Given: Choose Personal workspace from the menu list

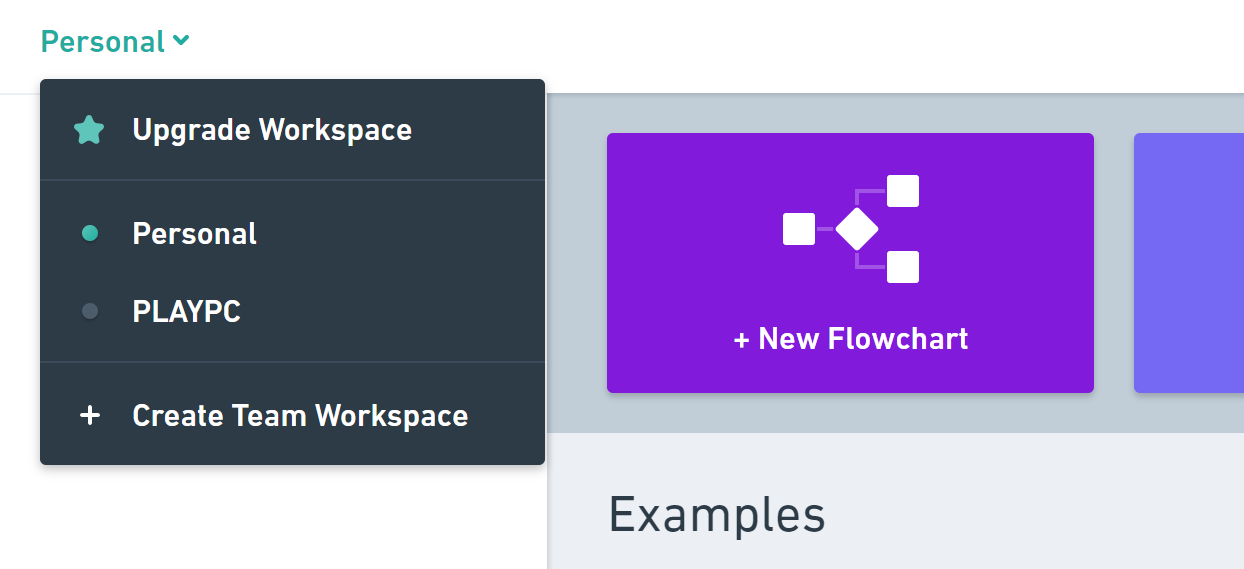Looking at the screenshot, I should pos(195,234).
